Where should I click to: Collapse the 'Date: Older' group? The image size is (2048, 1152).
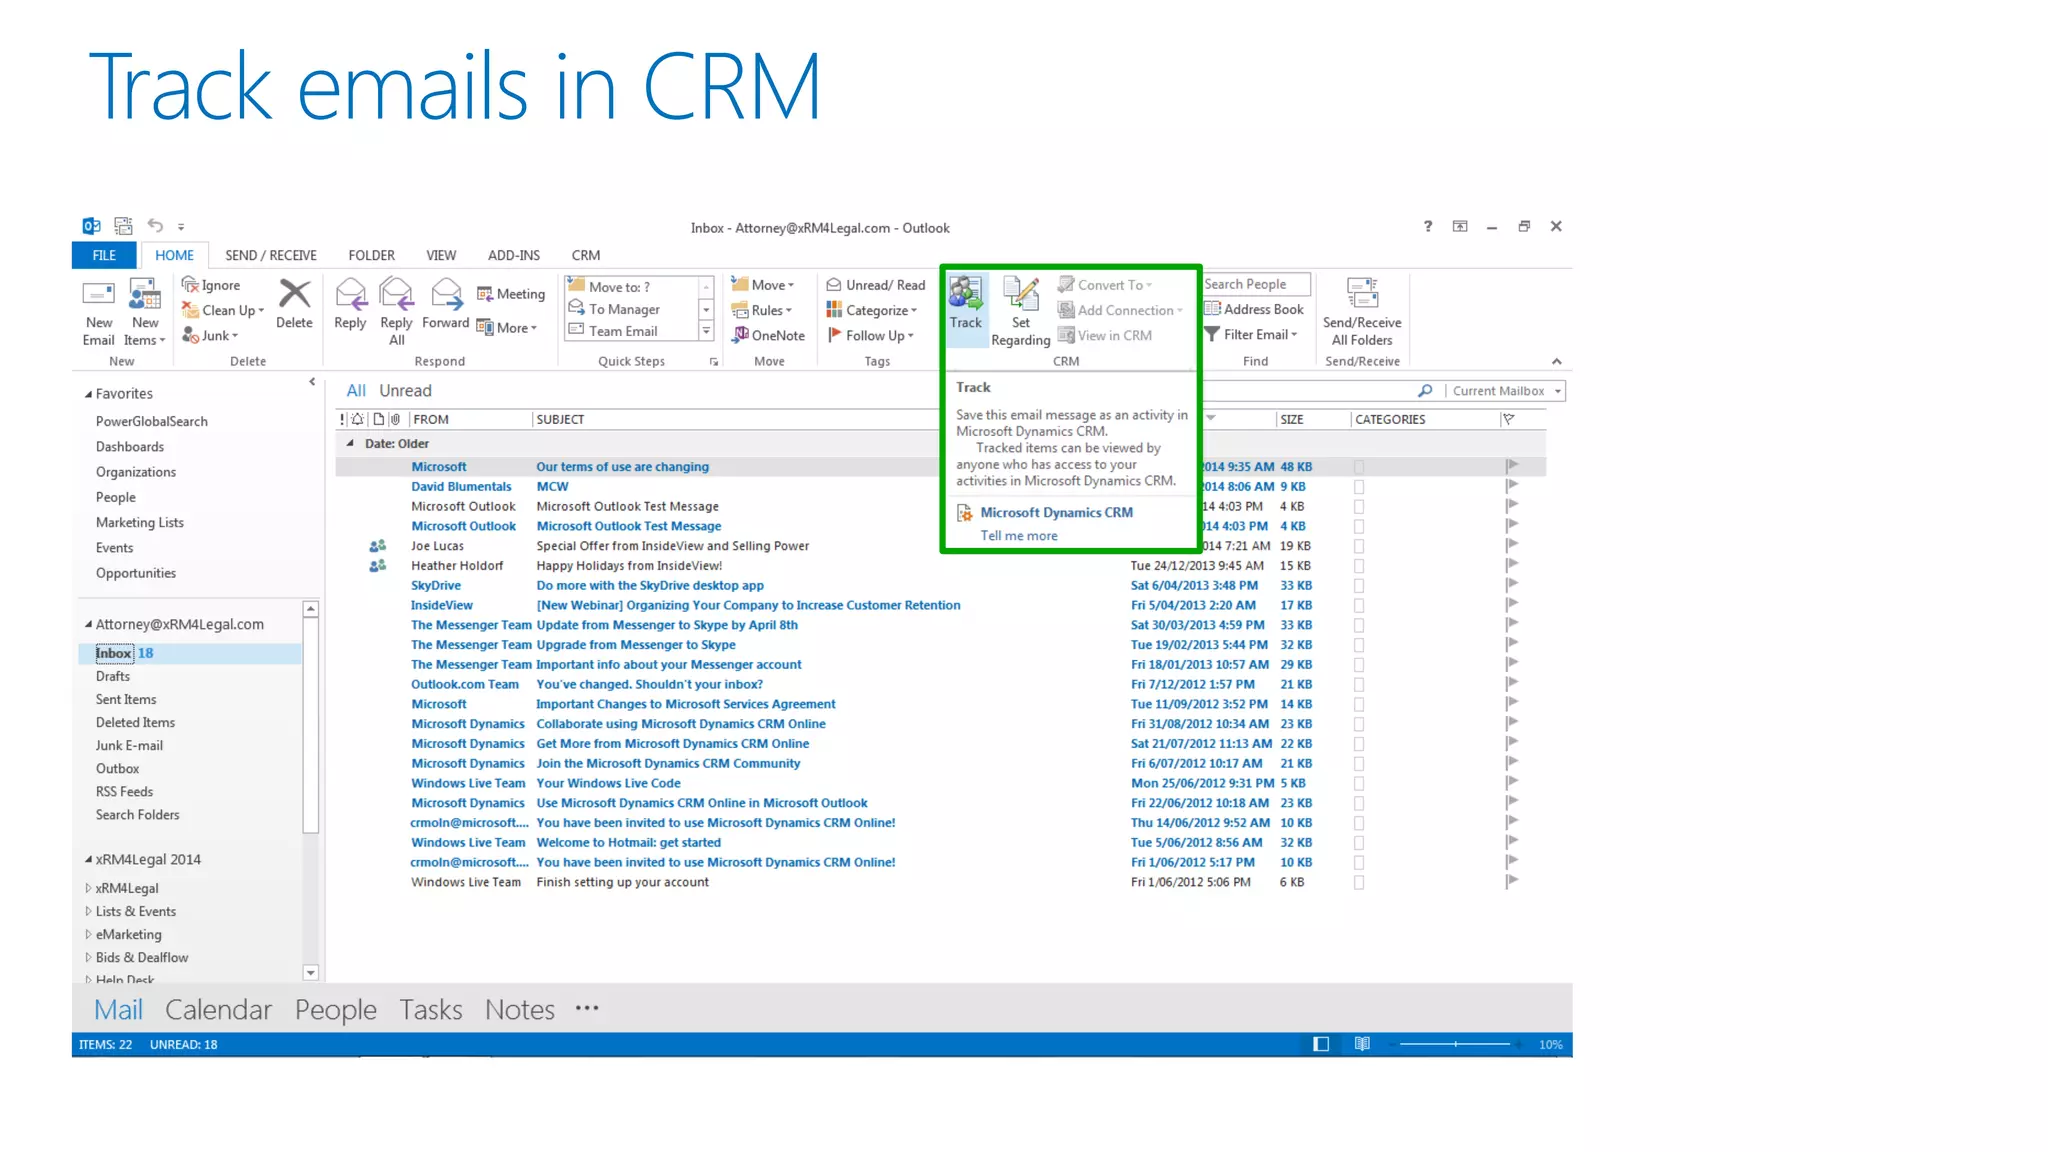click(x=349, y=443)
